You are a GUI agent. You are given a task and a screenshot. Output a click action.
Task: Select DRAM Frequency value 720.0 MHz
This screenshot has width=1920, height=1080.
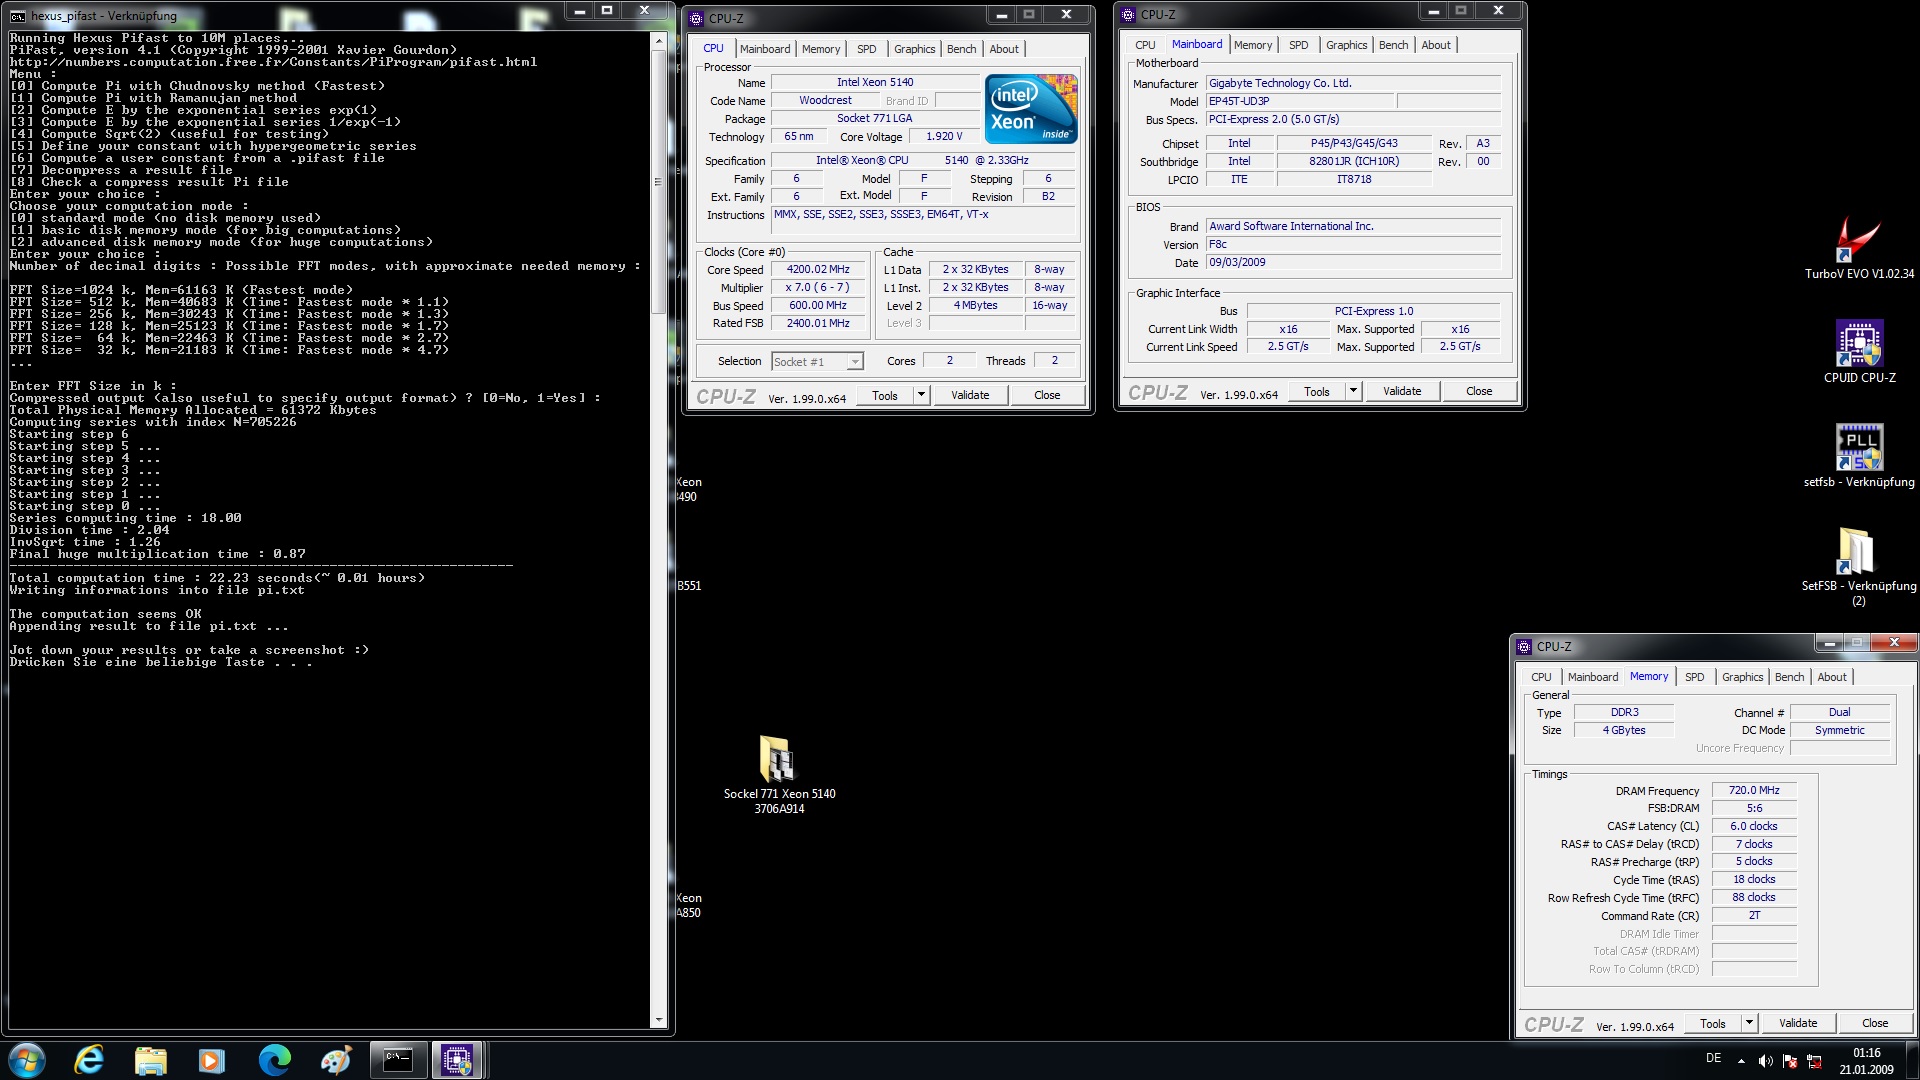(1754, 790)
